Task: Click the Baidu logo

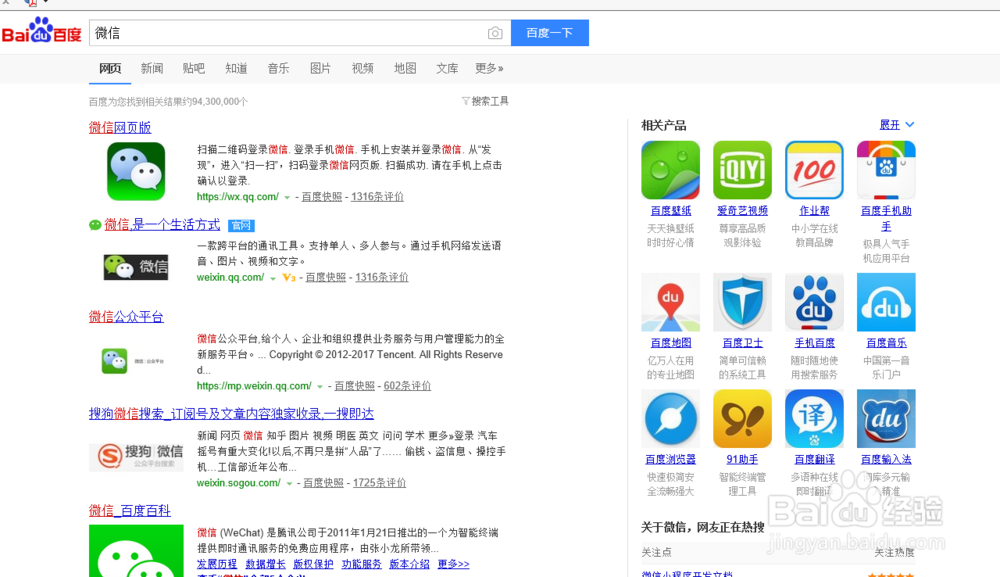Action: pos(42,30)
